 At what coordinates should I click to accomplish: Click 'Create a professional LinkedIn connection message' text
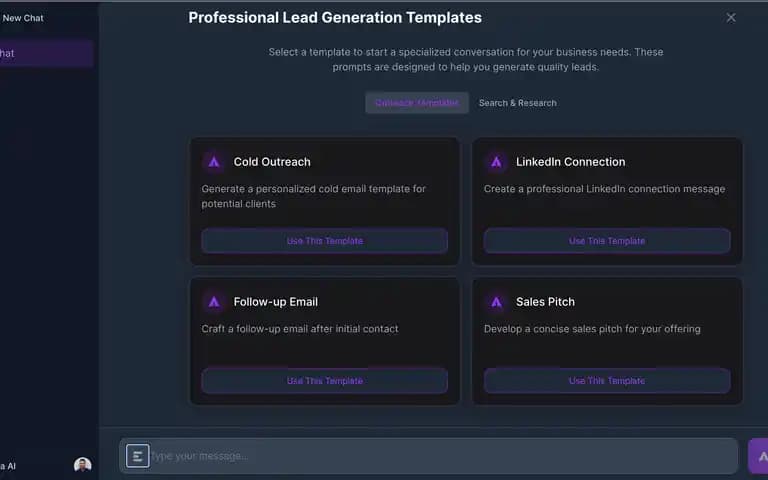point(604,189)
